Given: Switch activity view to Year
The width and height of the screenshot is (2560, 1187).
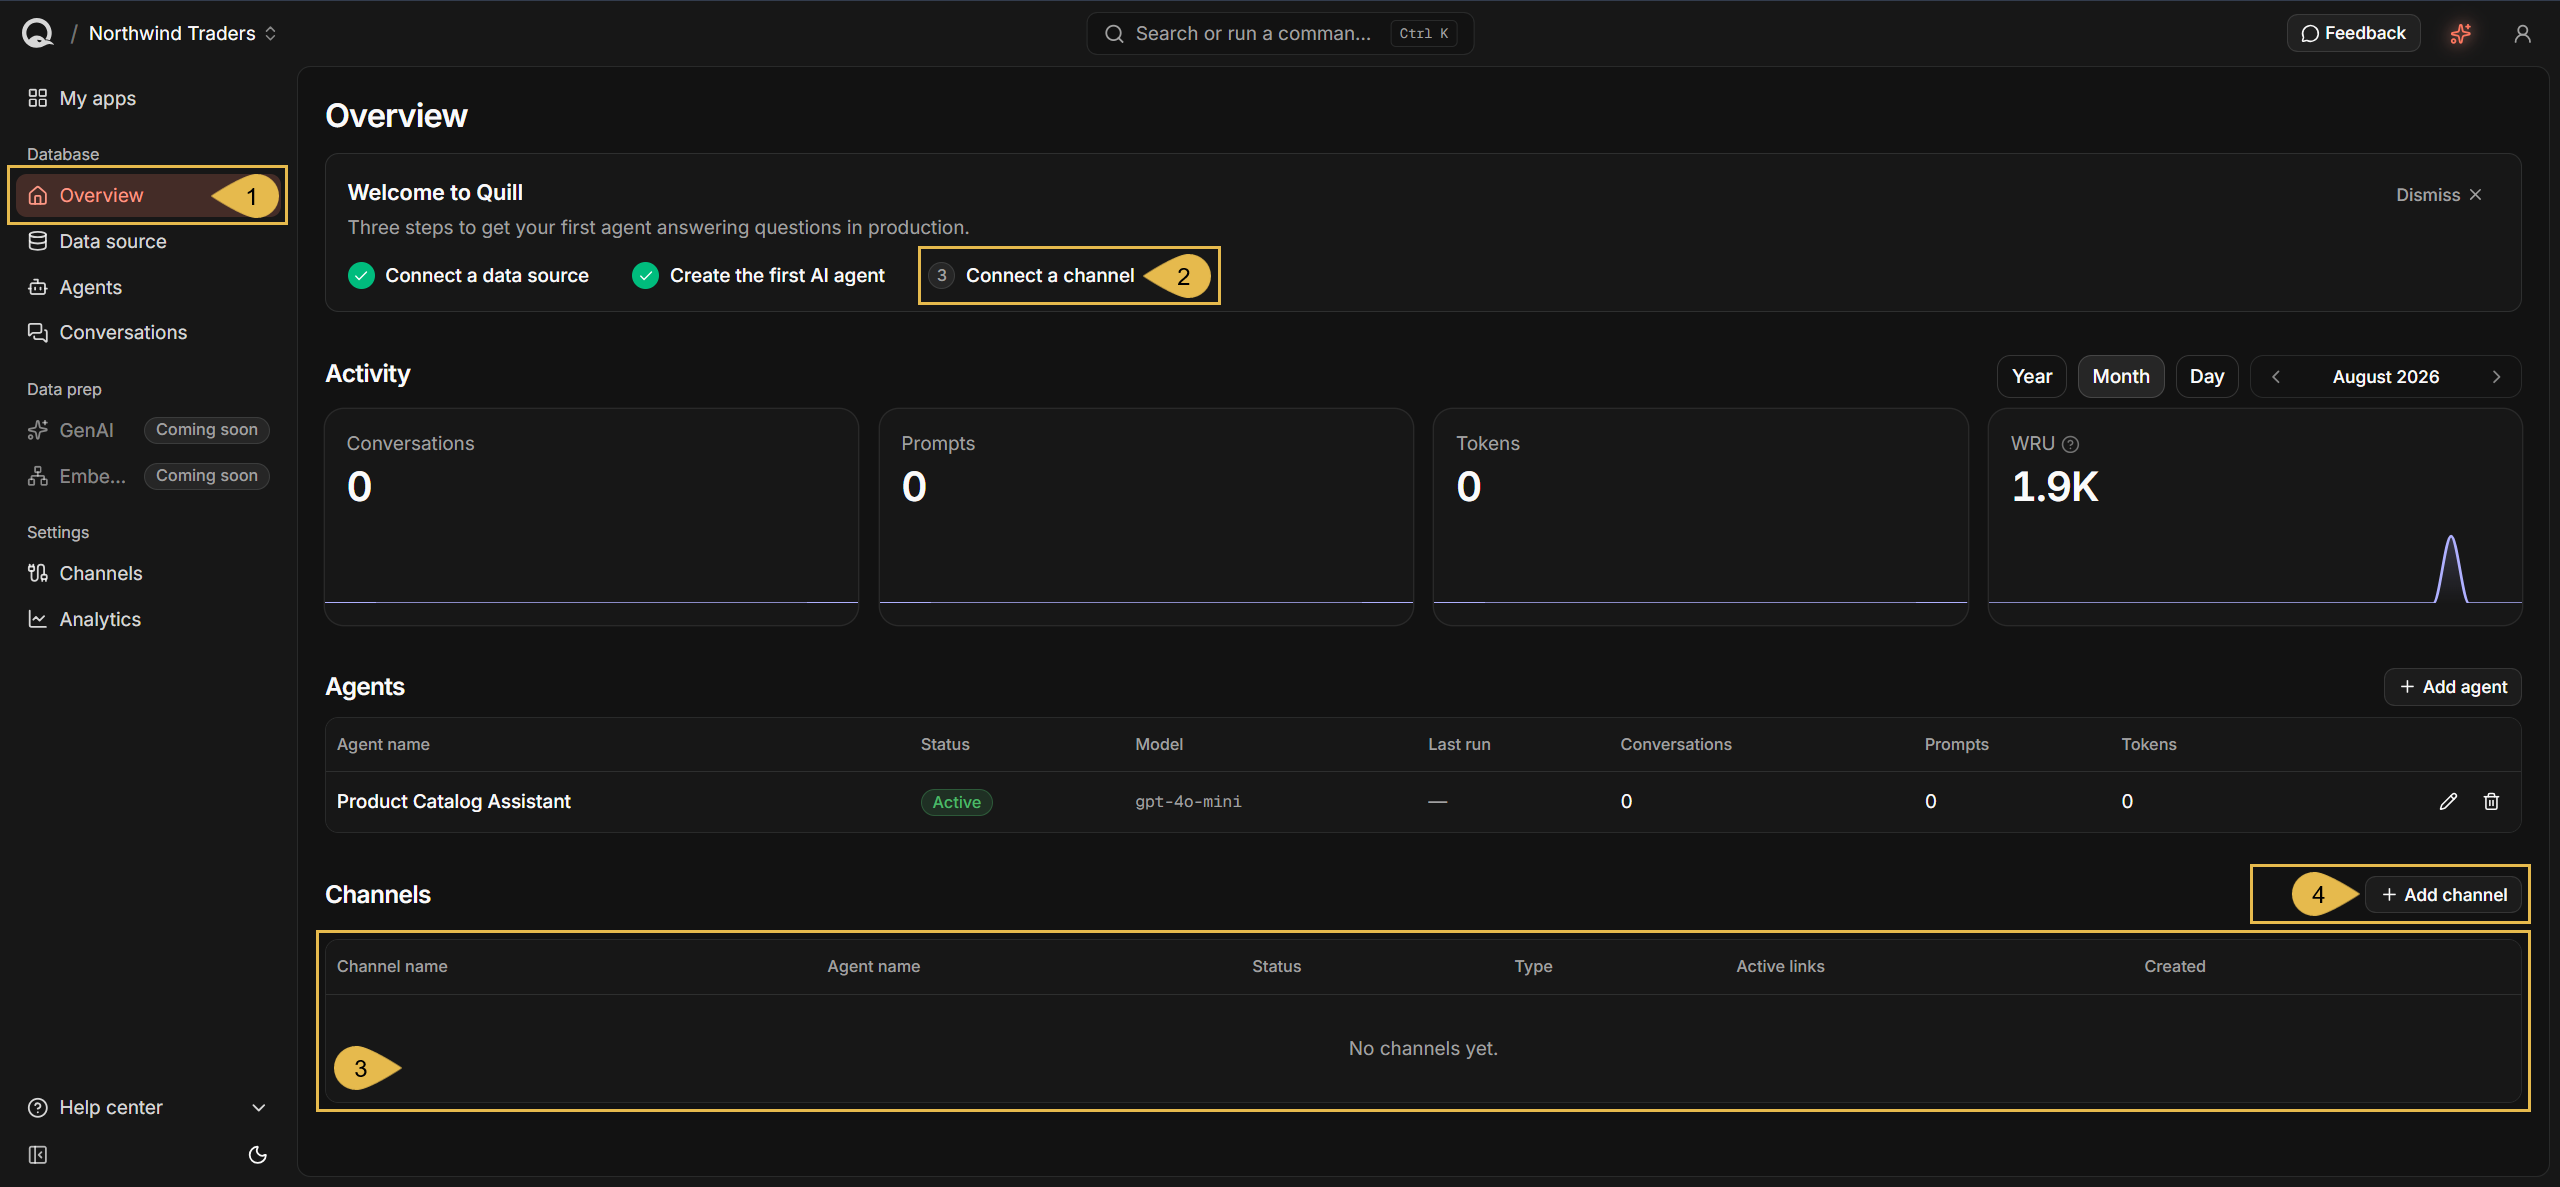Looking at the screenshot, I should click(2032, 377).
